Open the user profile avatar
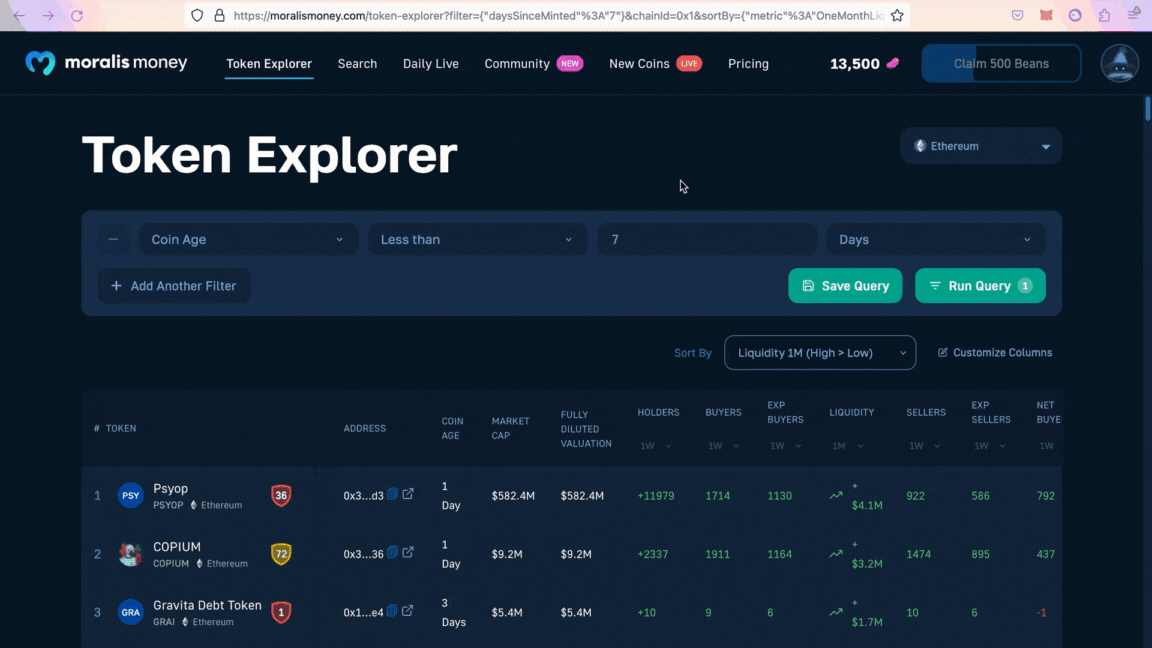 coord(1120,63)
